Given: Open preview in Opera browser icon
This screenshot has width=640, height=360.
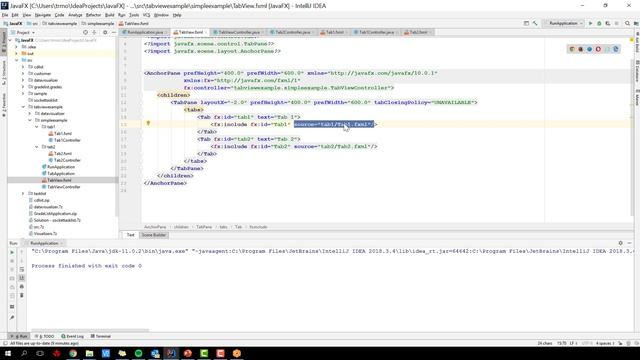Looking at the screenshot, I should tap(598, 49).
